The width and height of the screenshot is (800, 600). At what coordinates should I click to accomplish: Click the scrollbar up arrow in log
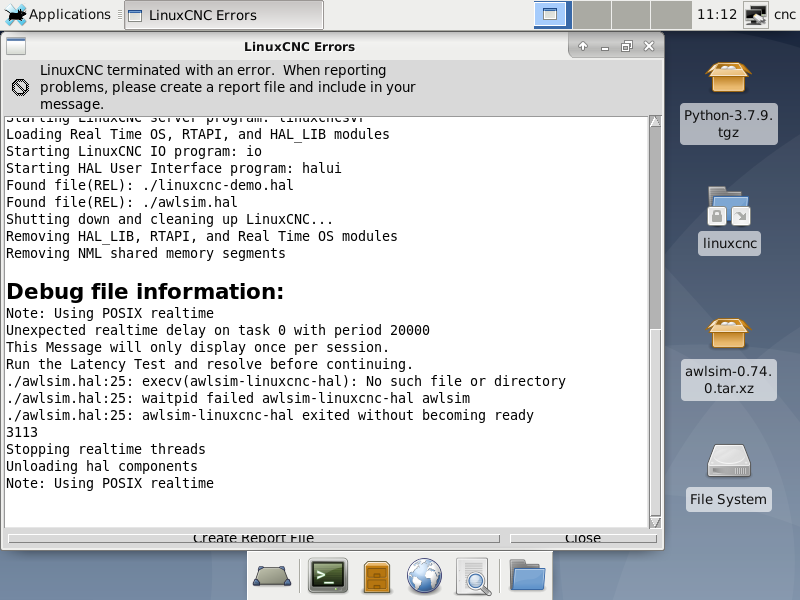click(655, 123)
